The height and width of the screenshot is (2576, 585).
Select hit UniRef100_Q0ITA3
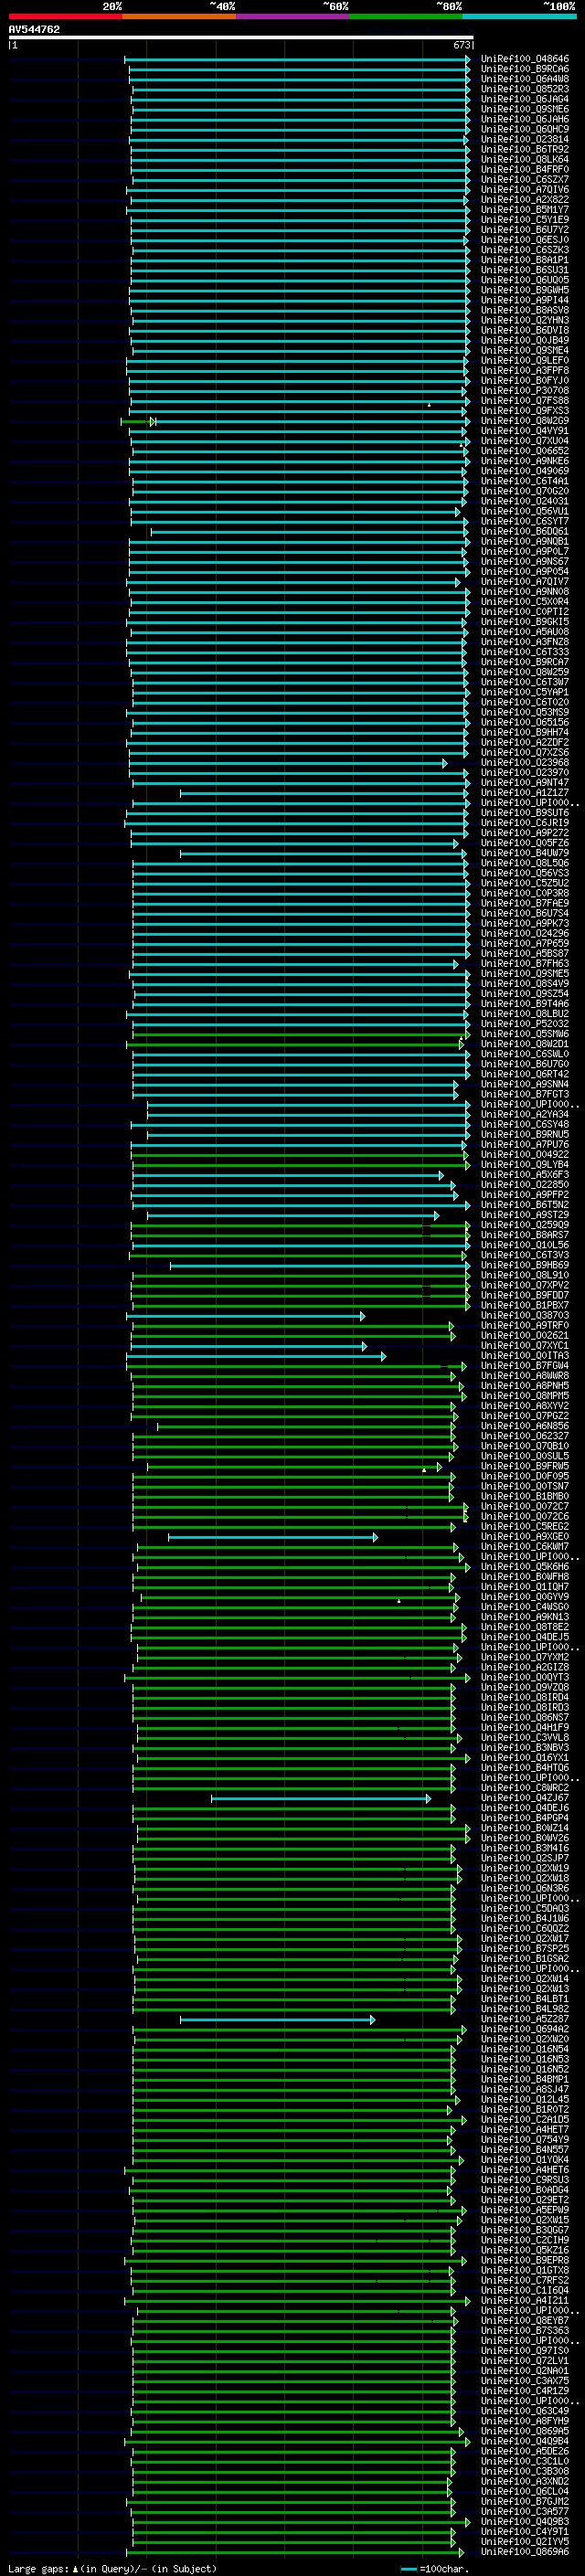pos(525,1356)
